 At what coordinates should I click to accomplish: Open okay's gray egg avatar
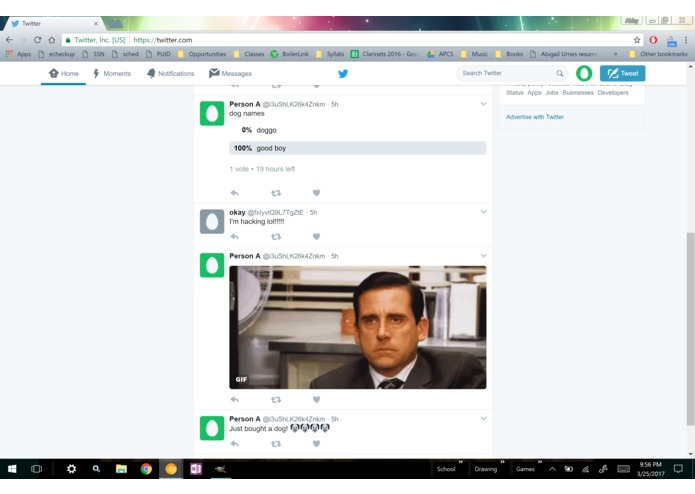pos(212,222)
